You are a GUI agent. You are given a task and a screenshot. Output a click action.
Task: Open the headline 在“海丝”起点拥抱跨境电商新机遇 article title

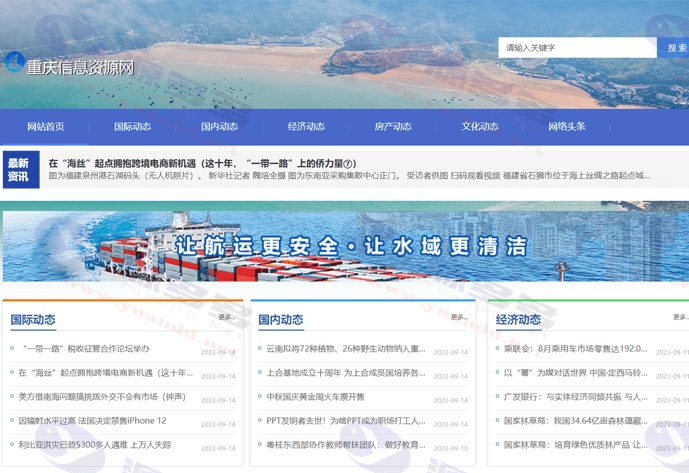click(x=202, y=164)
